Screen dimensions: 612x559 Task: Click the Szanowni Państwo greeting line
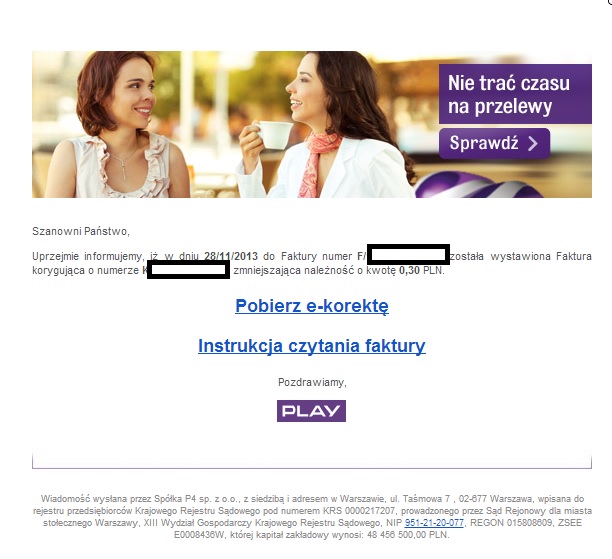click(x=81, y=231)
